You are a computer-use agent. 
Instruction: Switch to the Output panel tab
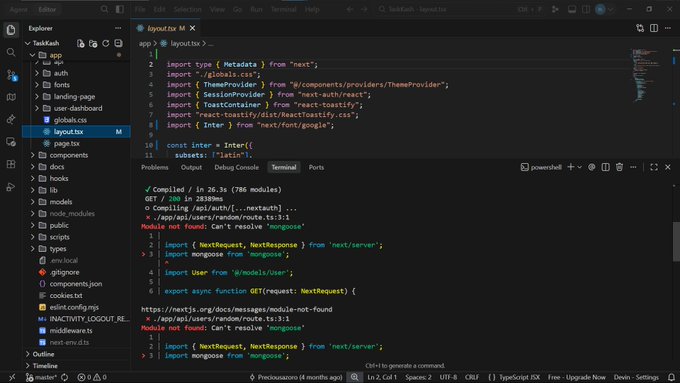coord(191,167)
